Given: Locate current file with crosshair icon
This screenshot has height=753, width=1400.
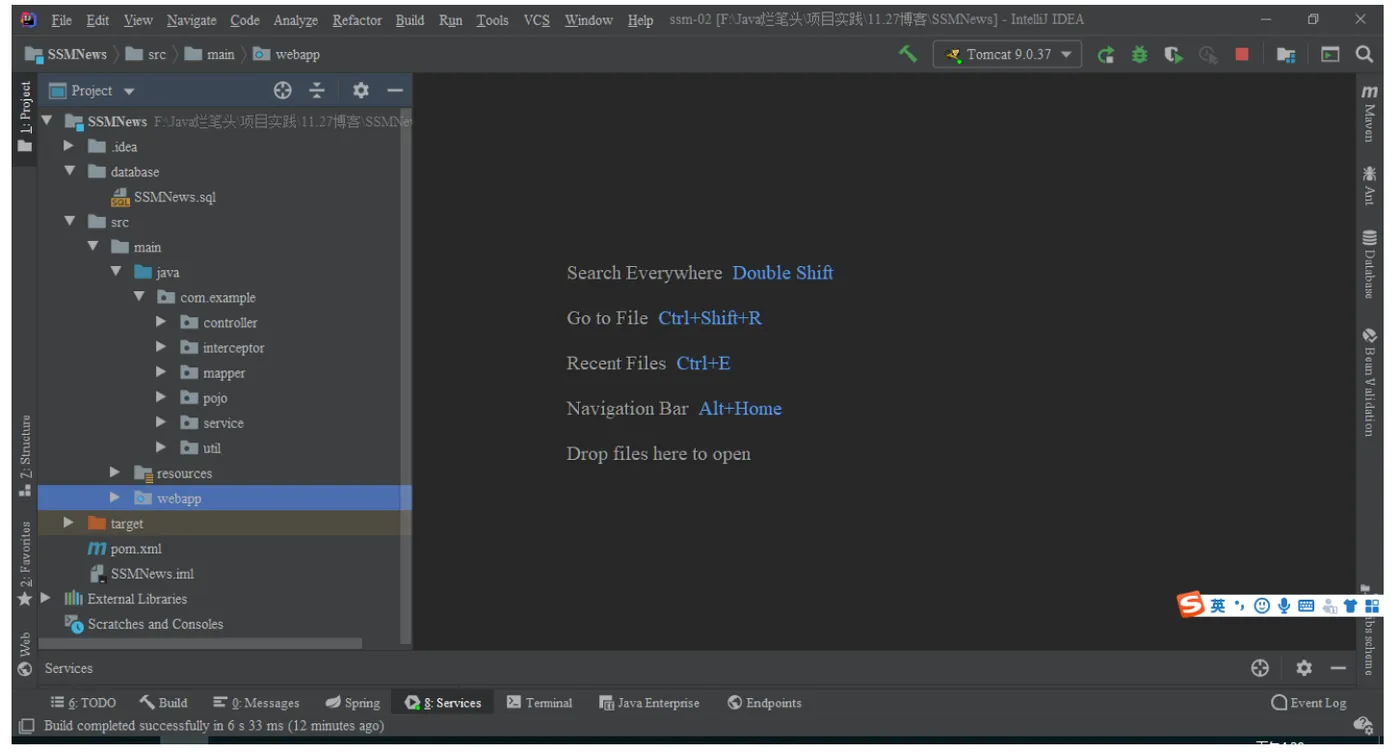Looking at the screenshot, I should [283, 91].
